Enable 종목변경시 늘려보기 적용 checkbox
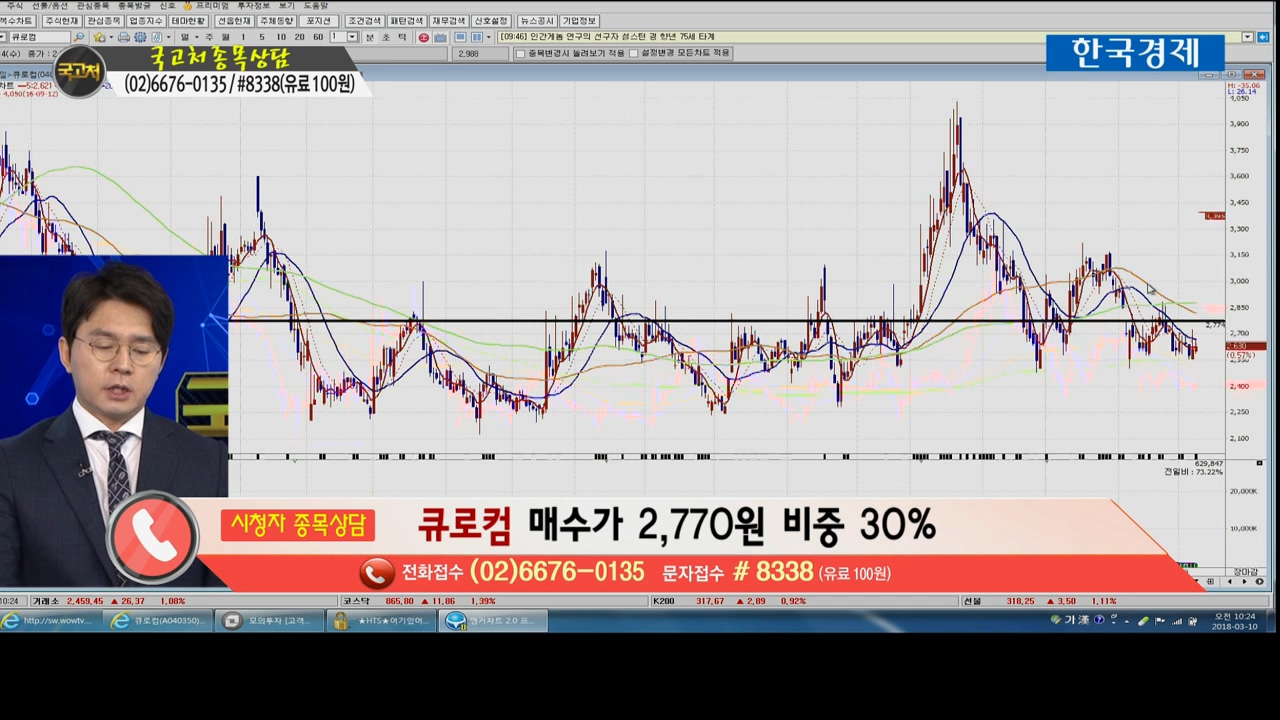 pyautogui.click(x=520, y=53)
